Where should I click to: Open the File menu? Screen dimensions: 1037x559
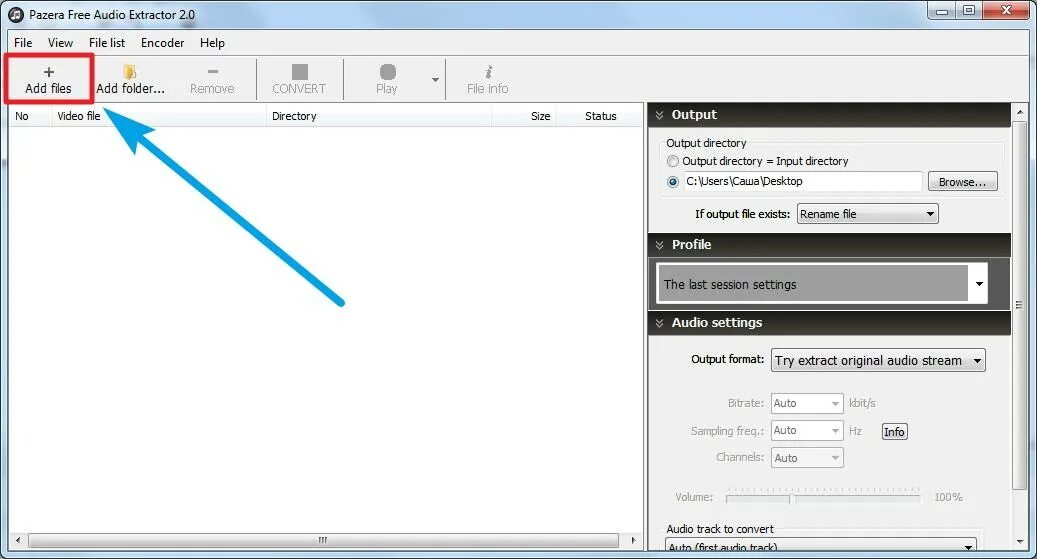click(x=23, y=43)
